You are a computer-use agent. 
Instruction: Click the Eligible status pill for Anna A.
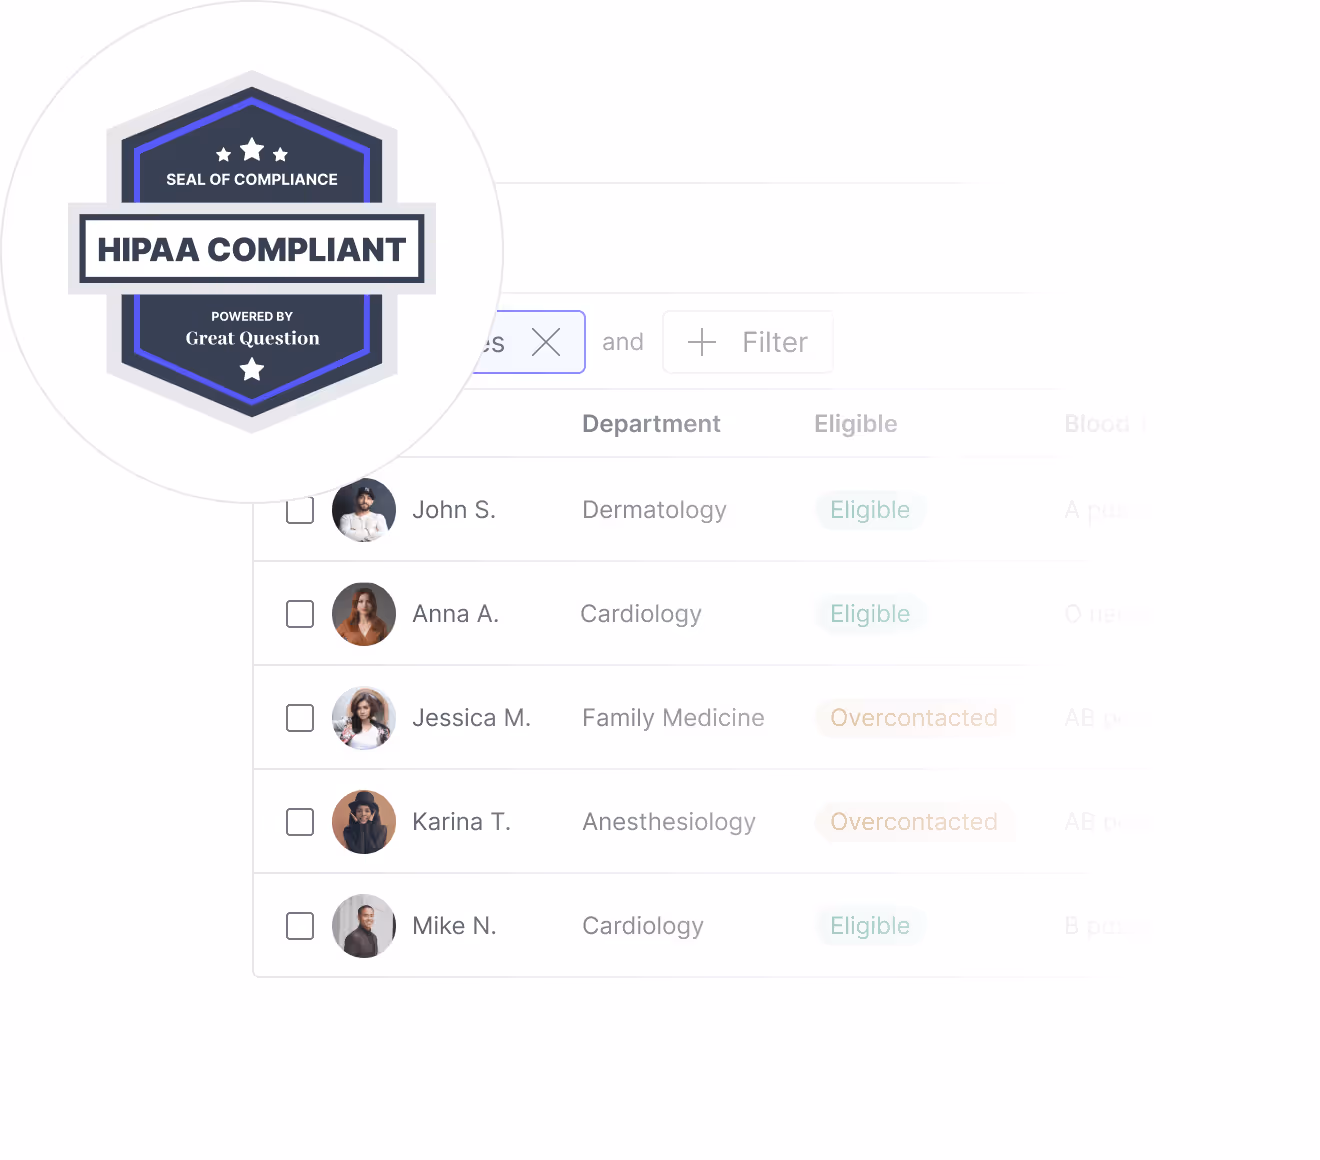(869, 613)
